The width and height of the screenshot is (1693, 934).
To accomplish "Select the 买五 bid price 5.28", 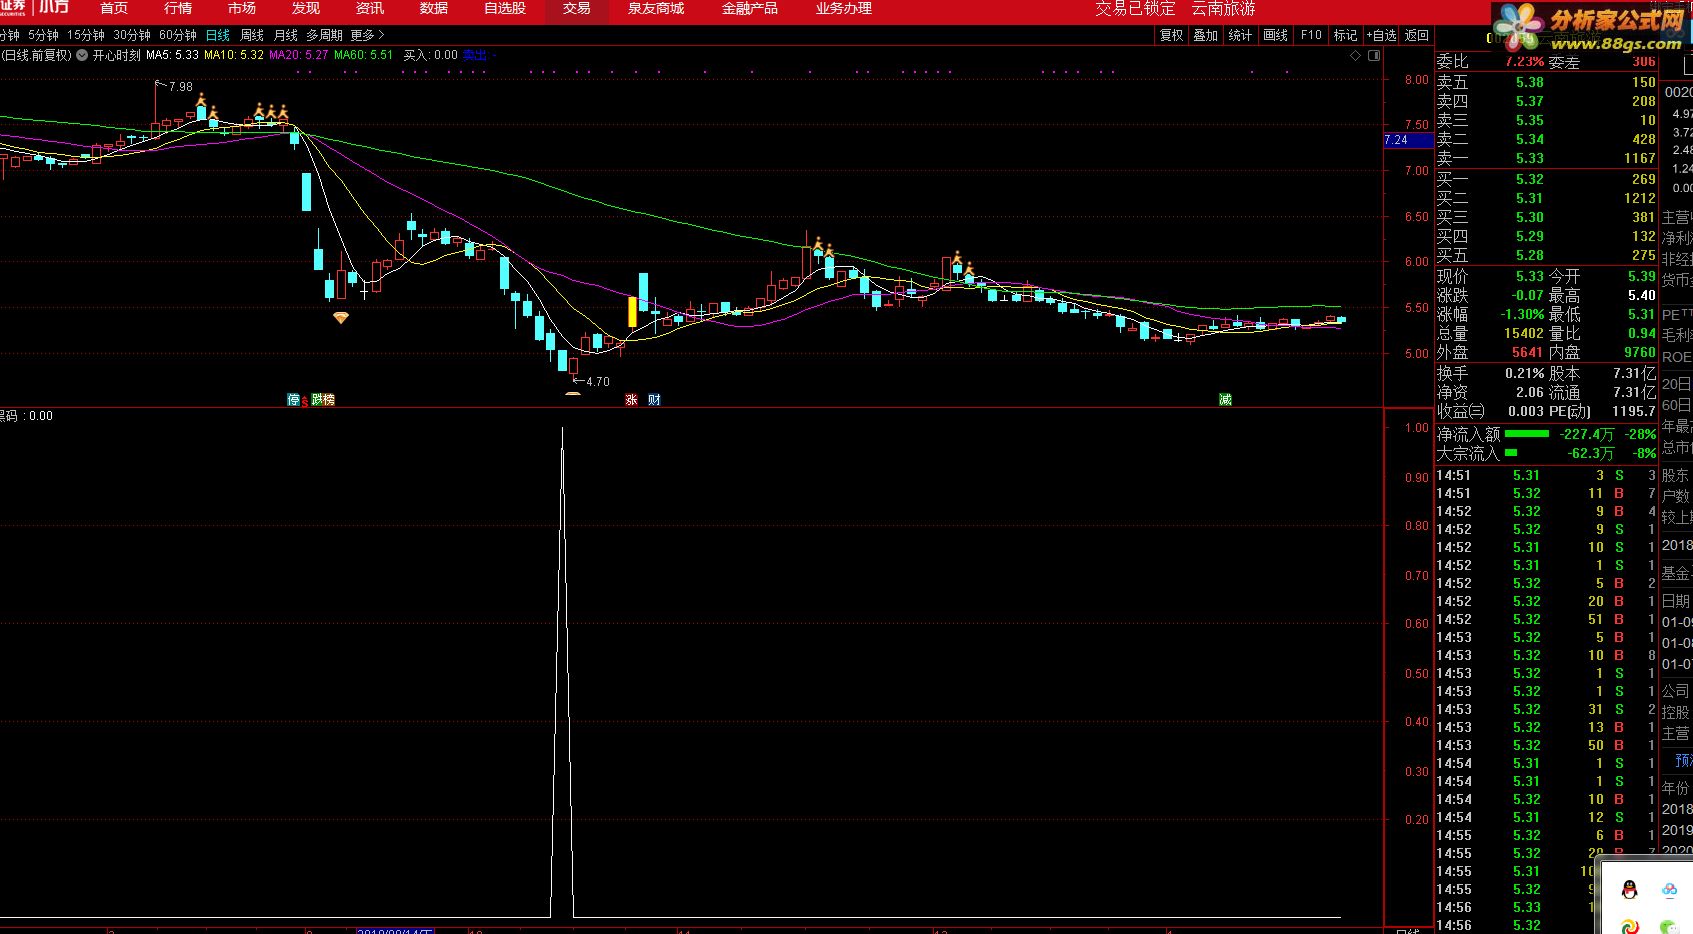I will (1529, 255).
